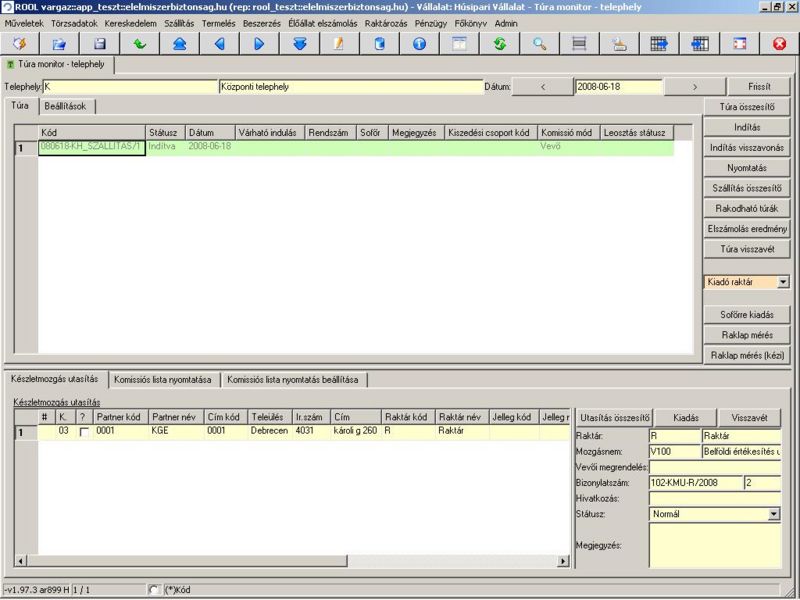This screenshot has height=600, width=800.
Task: Click the pencil edit toolbar icon
Action: tap(339, 44)
